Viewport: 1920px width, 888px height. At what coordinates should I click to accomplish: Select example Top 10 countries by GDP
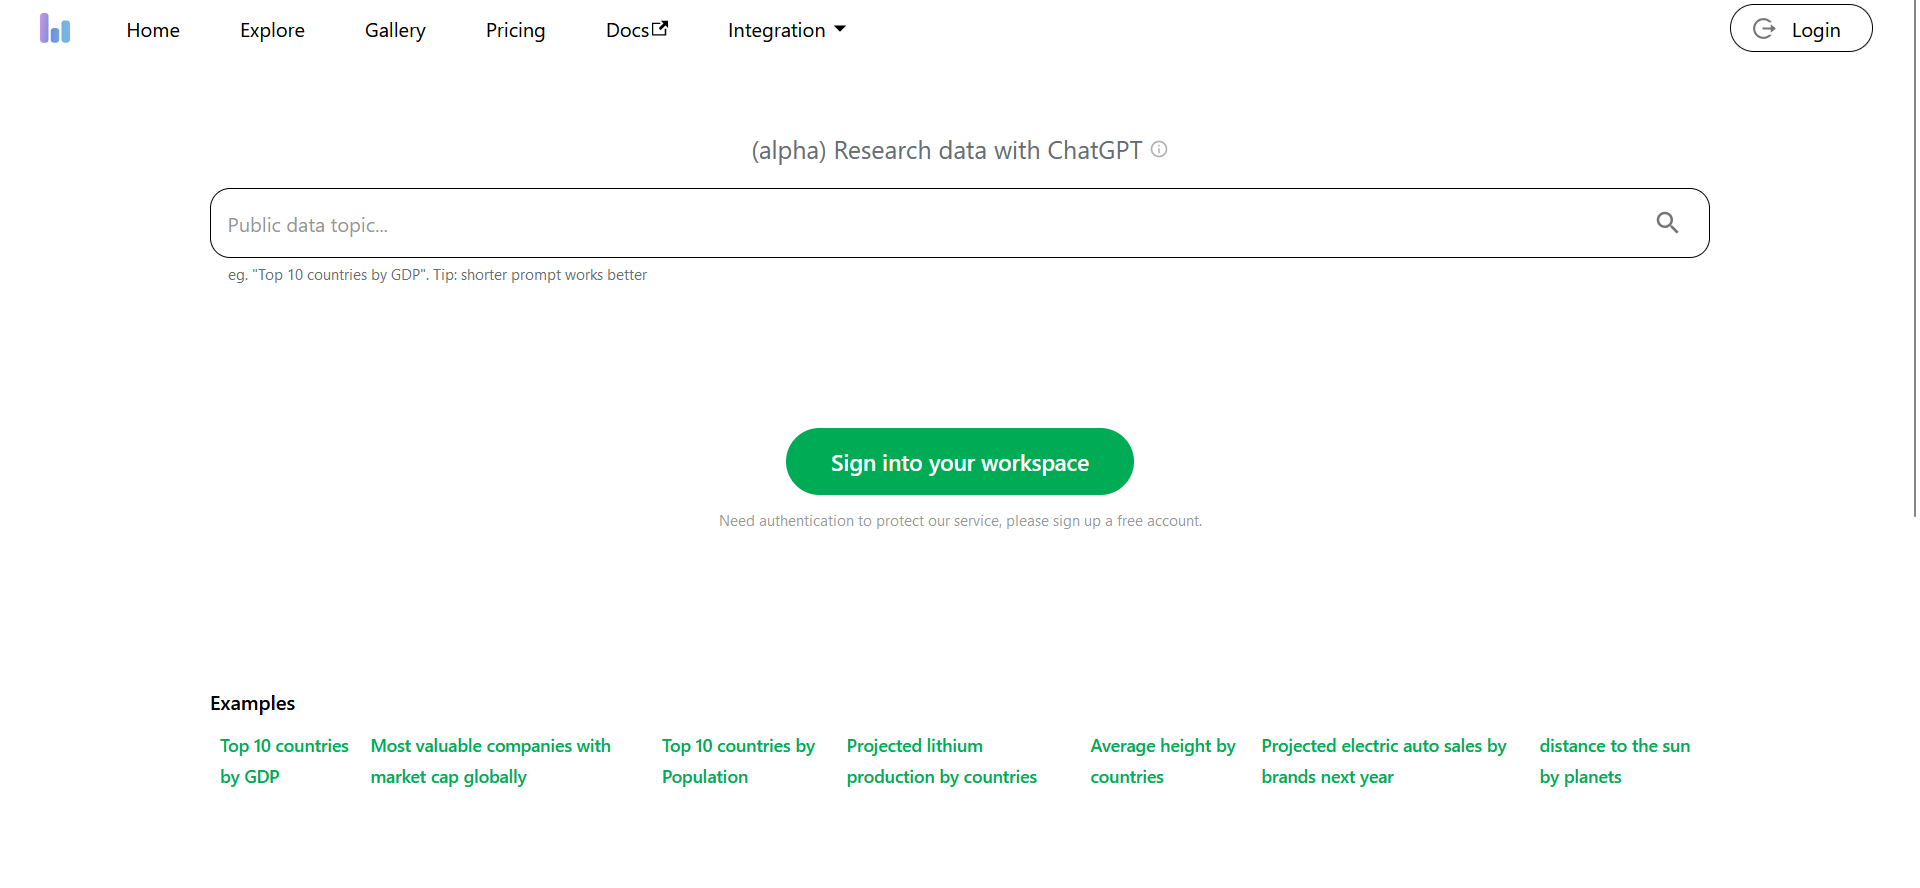tap(284, 761)
